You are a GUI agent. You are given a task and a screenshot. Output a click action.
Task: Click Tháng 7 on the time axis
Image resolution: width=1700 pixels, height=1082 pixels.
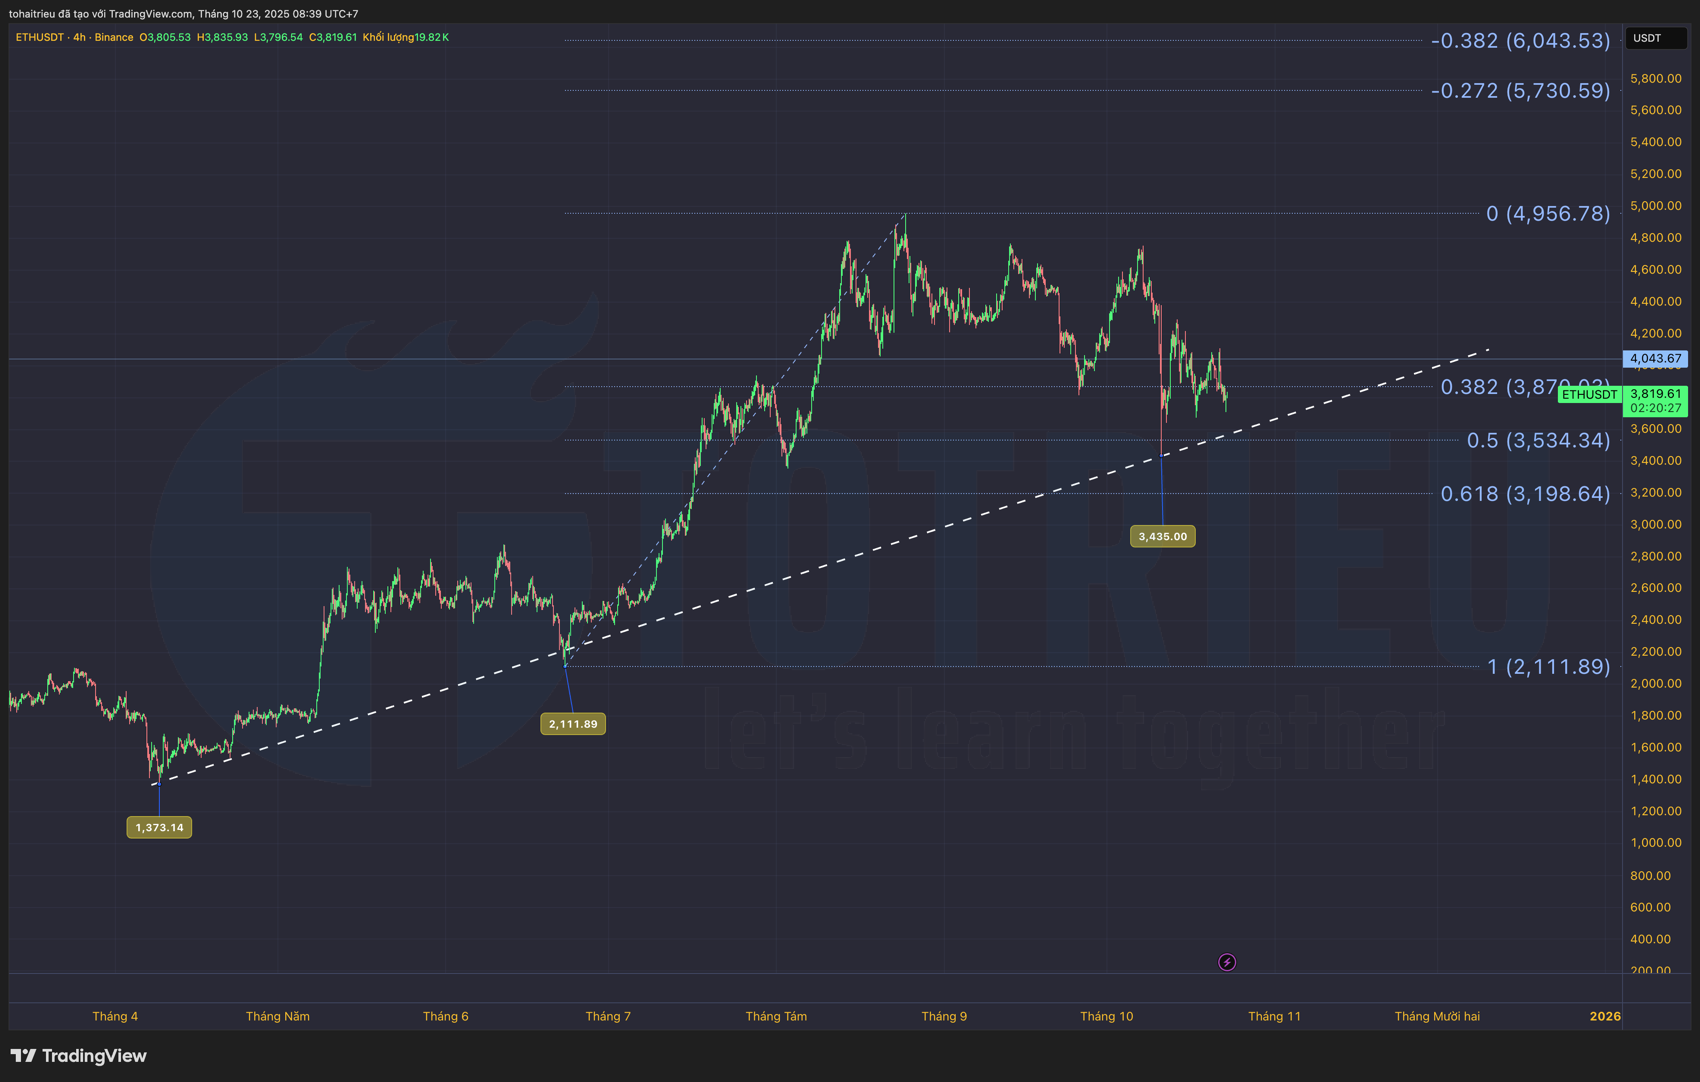(608, 1016)
